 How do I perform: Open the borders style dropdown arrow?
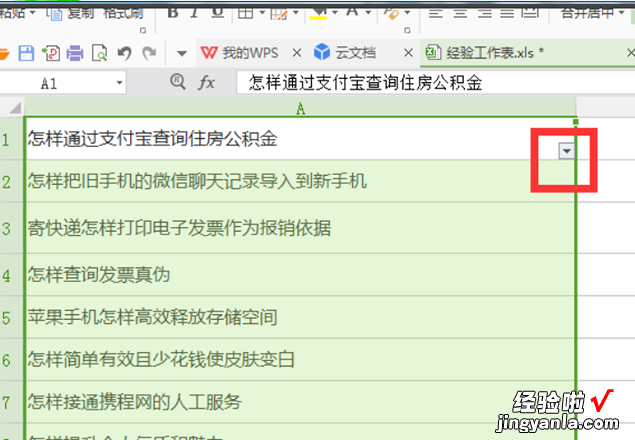[x=262, y=13]
